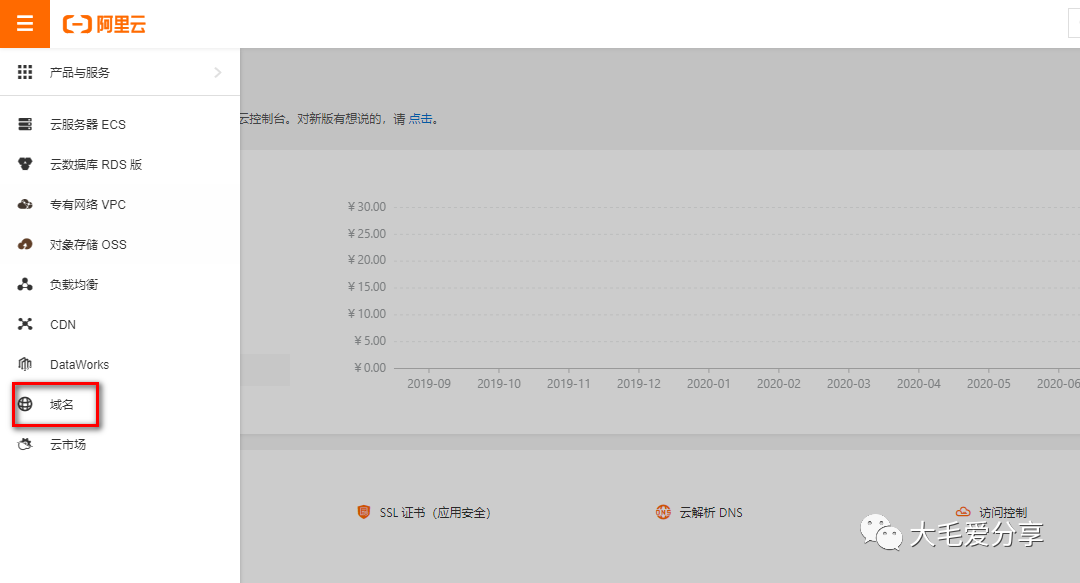This screenshot has width=1080, height=583.
Task: Click the orange DNS icon
Action: [663, 512]
